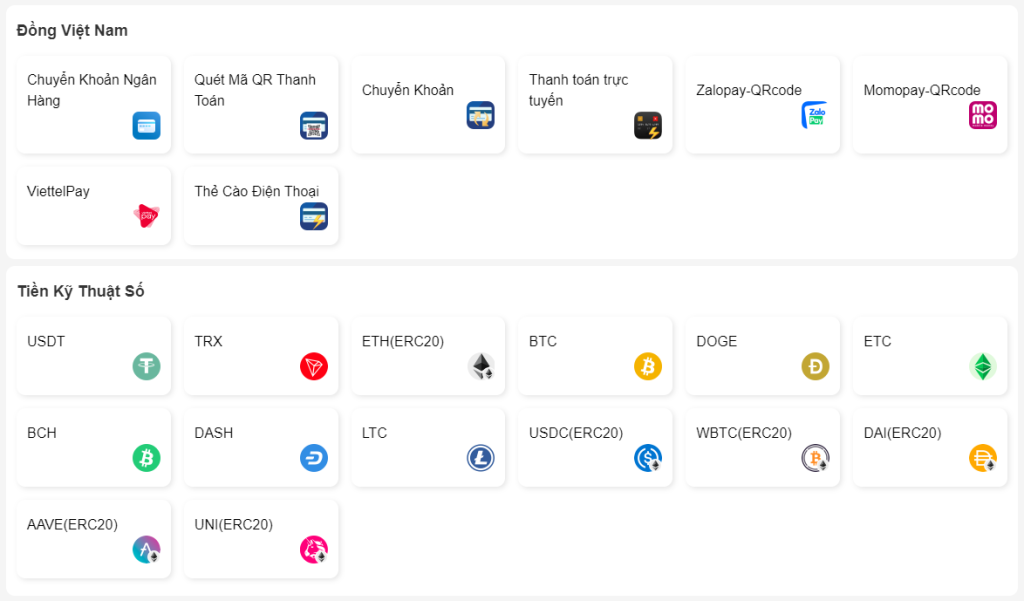Pick AAVE(ERC20) as deposit method

pos(93,538)
